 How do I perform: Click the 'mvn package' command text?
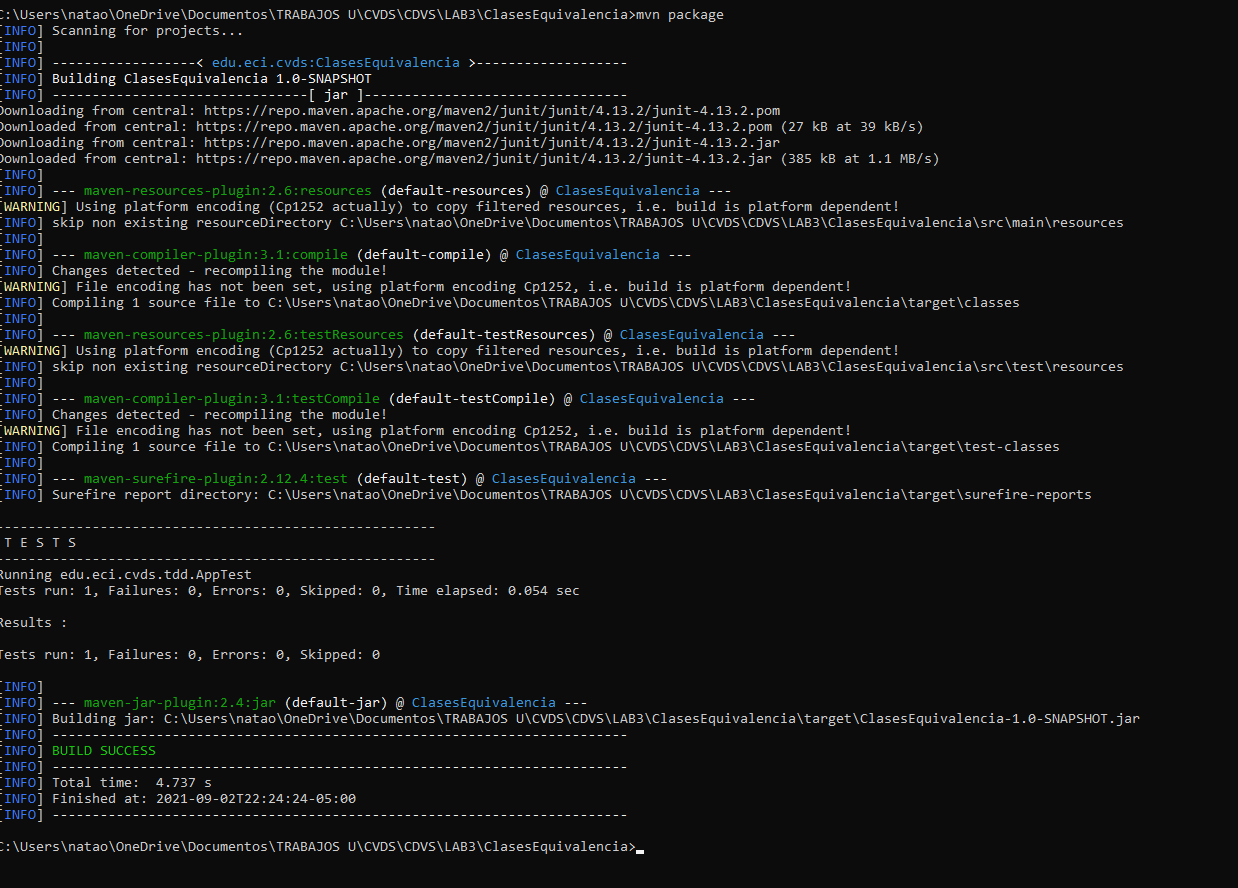click(x=679, y=15)
